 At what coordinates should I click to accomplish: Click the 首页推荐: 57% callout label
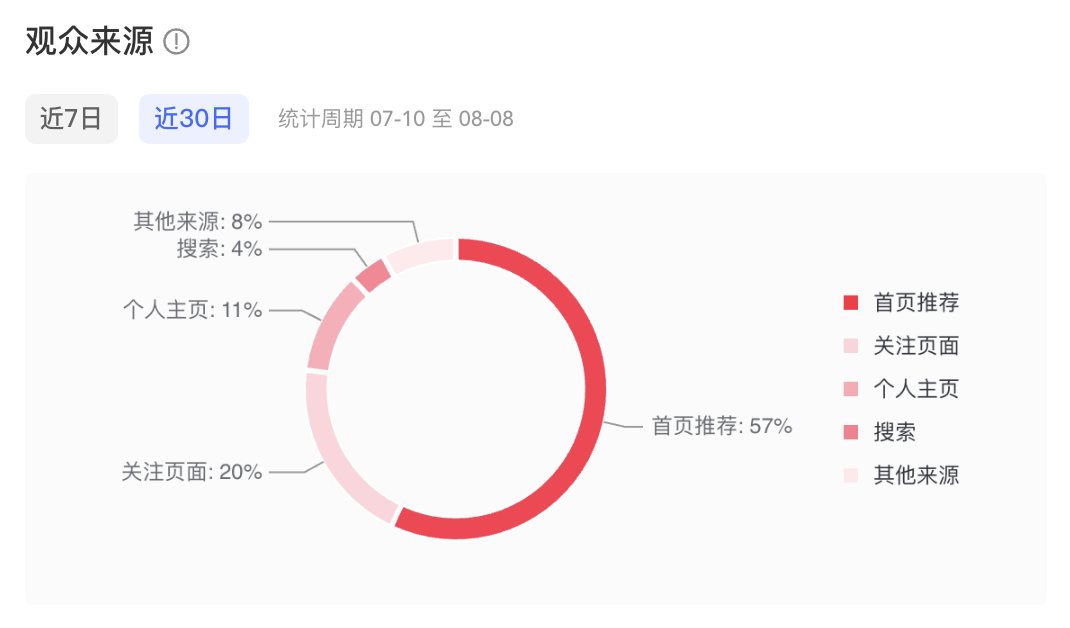(x=723, y=424)
